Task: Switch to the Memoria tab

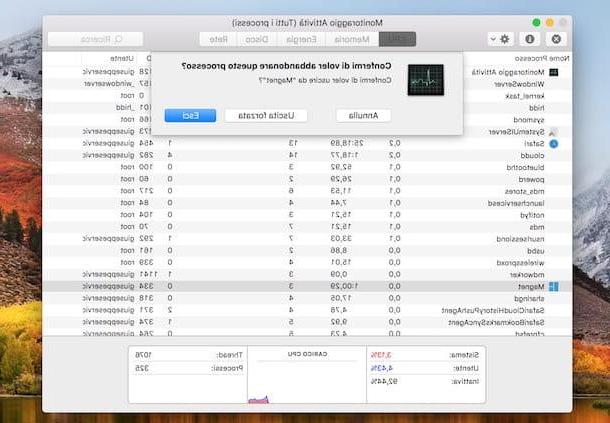Action: click(352, 39)
